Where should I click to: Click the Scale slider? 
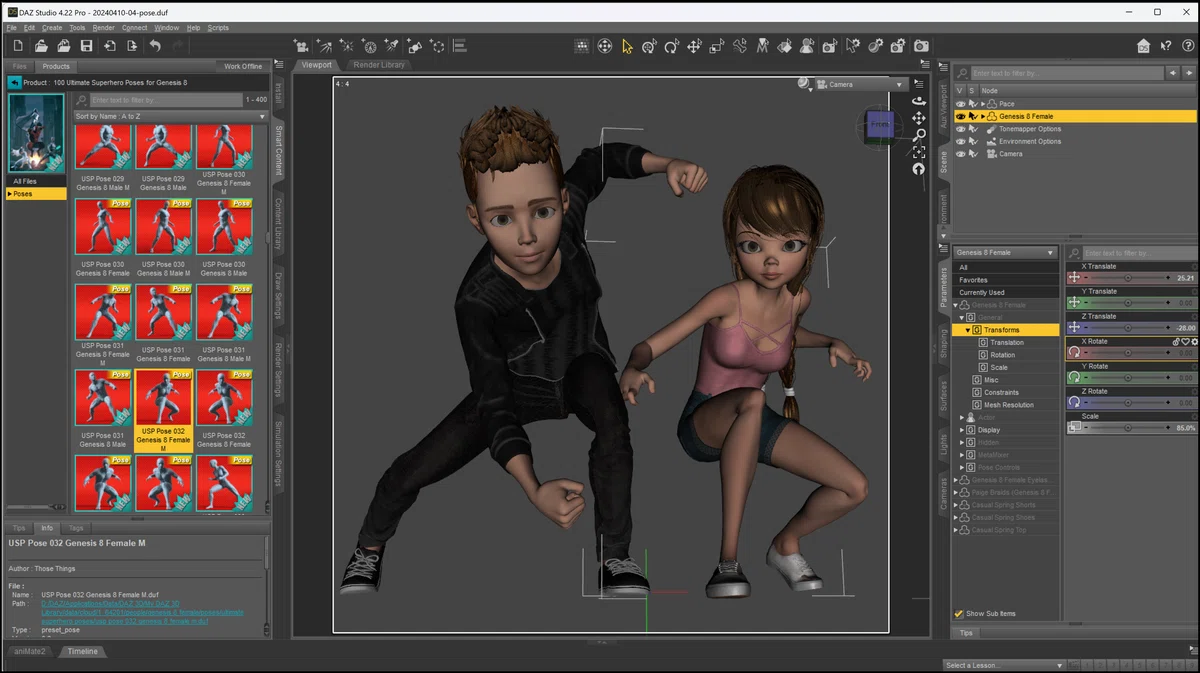coord(1127,427)
